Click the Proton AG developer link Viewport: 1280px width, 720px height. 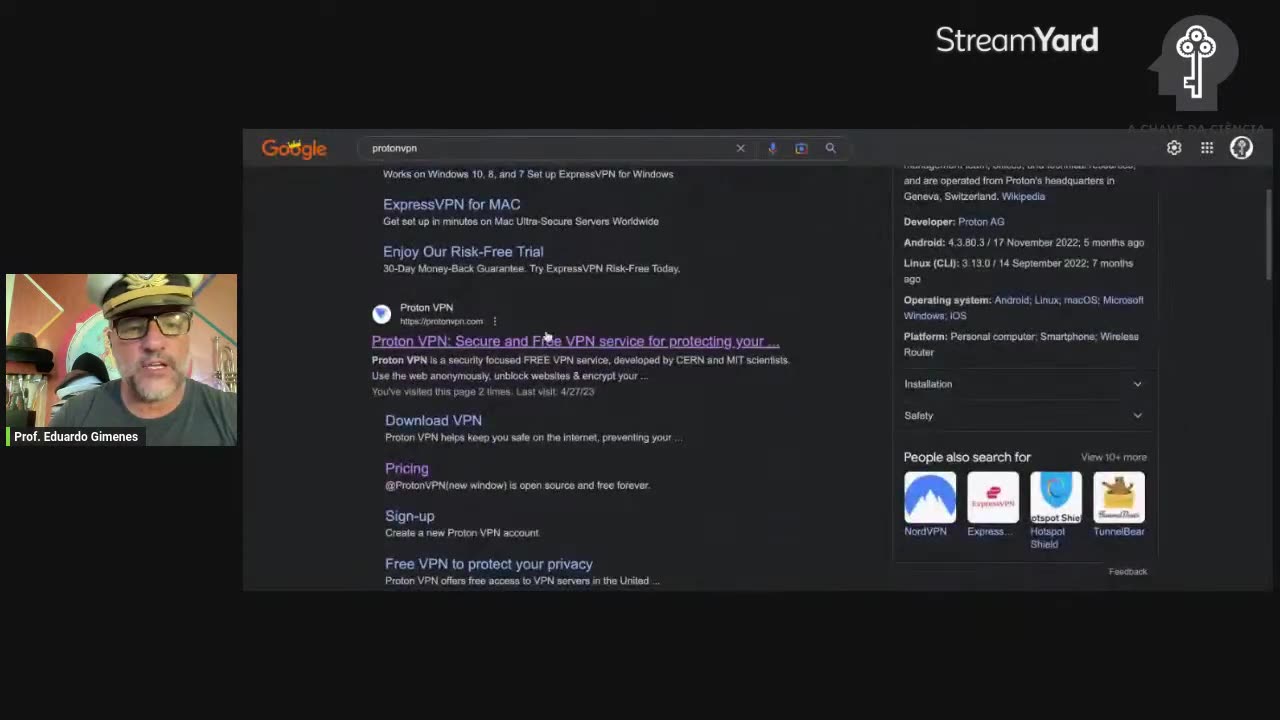click(x=980, y=221)
